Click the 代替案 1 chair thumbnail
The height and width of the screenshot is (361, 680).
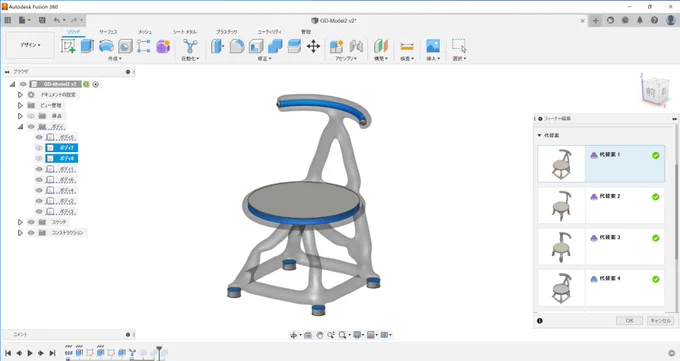[x=561, y=164]
